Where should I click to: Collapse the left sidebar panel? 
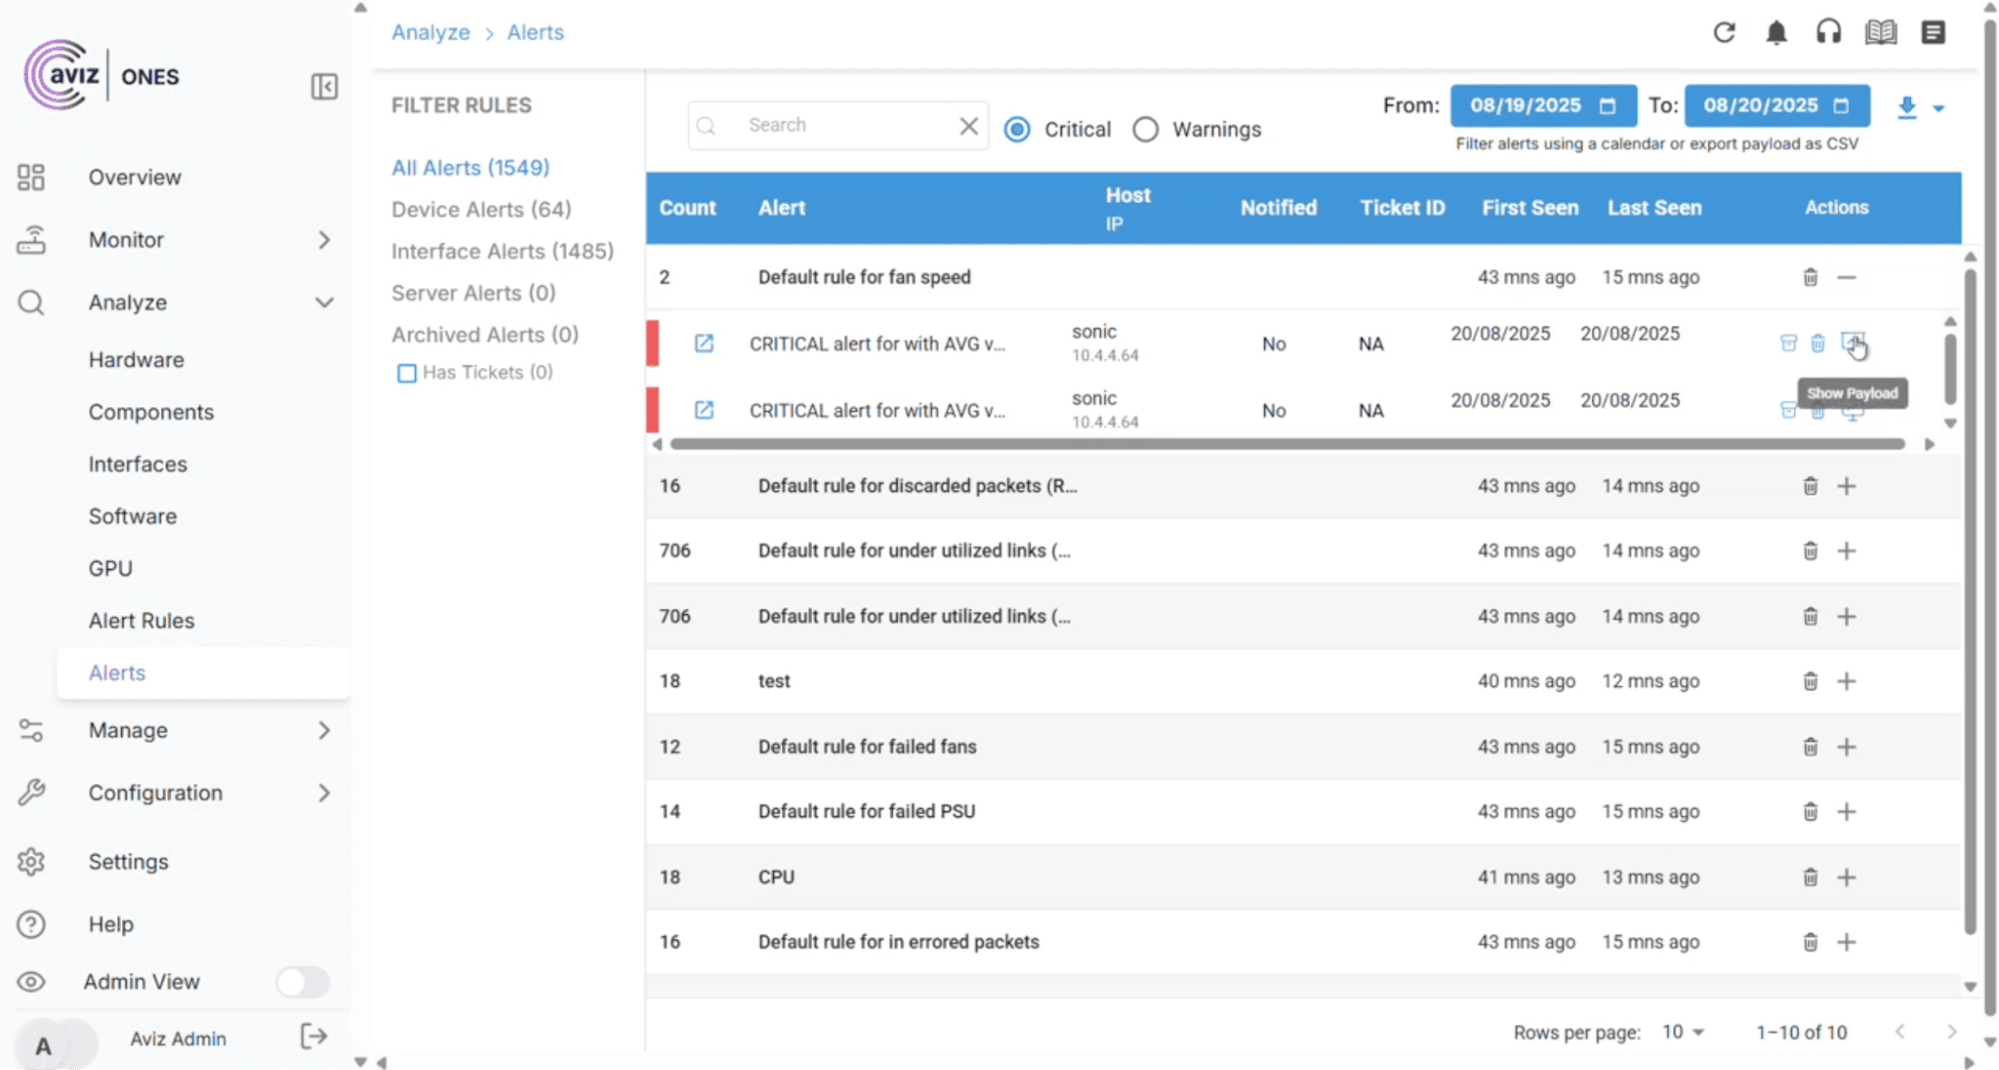pos(324,87)
